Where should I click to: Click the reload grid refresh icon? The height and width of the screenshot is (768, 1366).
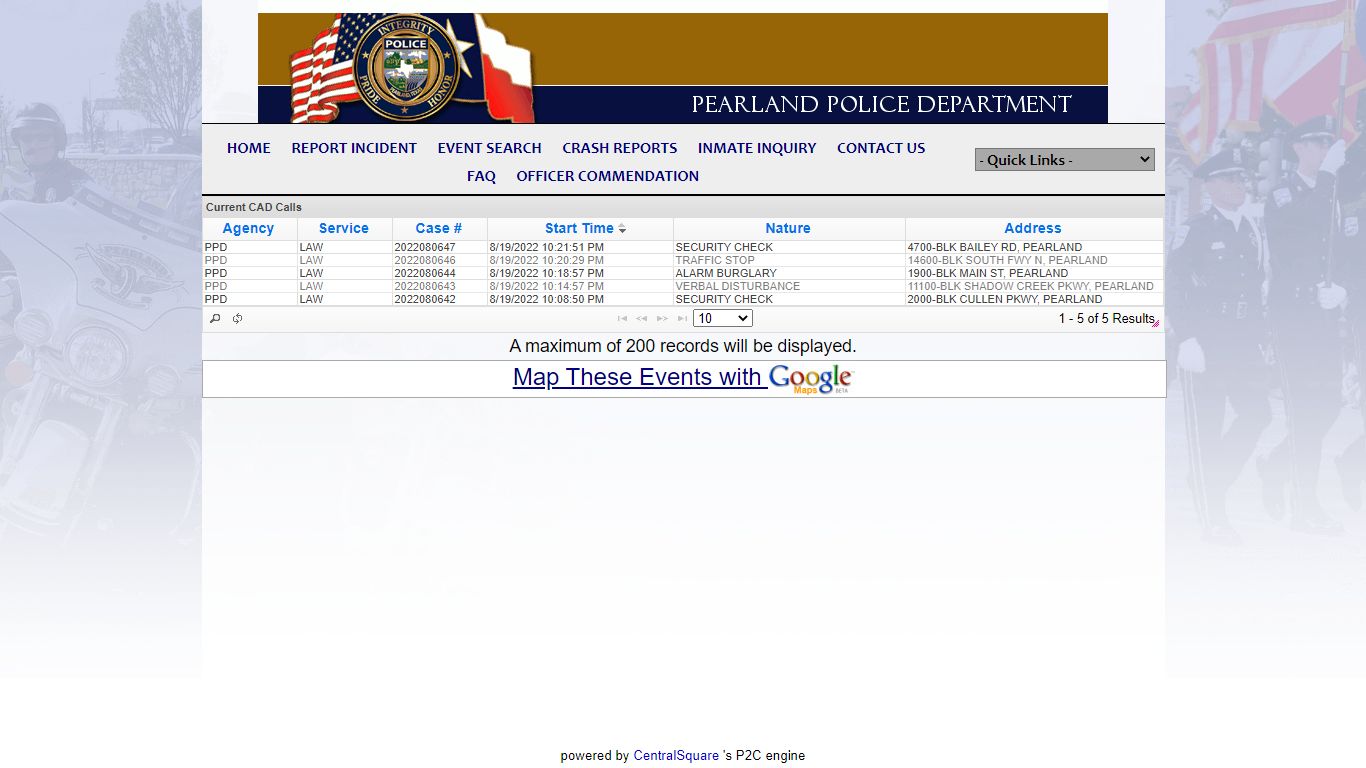click(237, 319)
